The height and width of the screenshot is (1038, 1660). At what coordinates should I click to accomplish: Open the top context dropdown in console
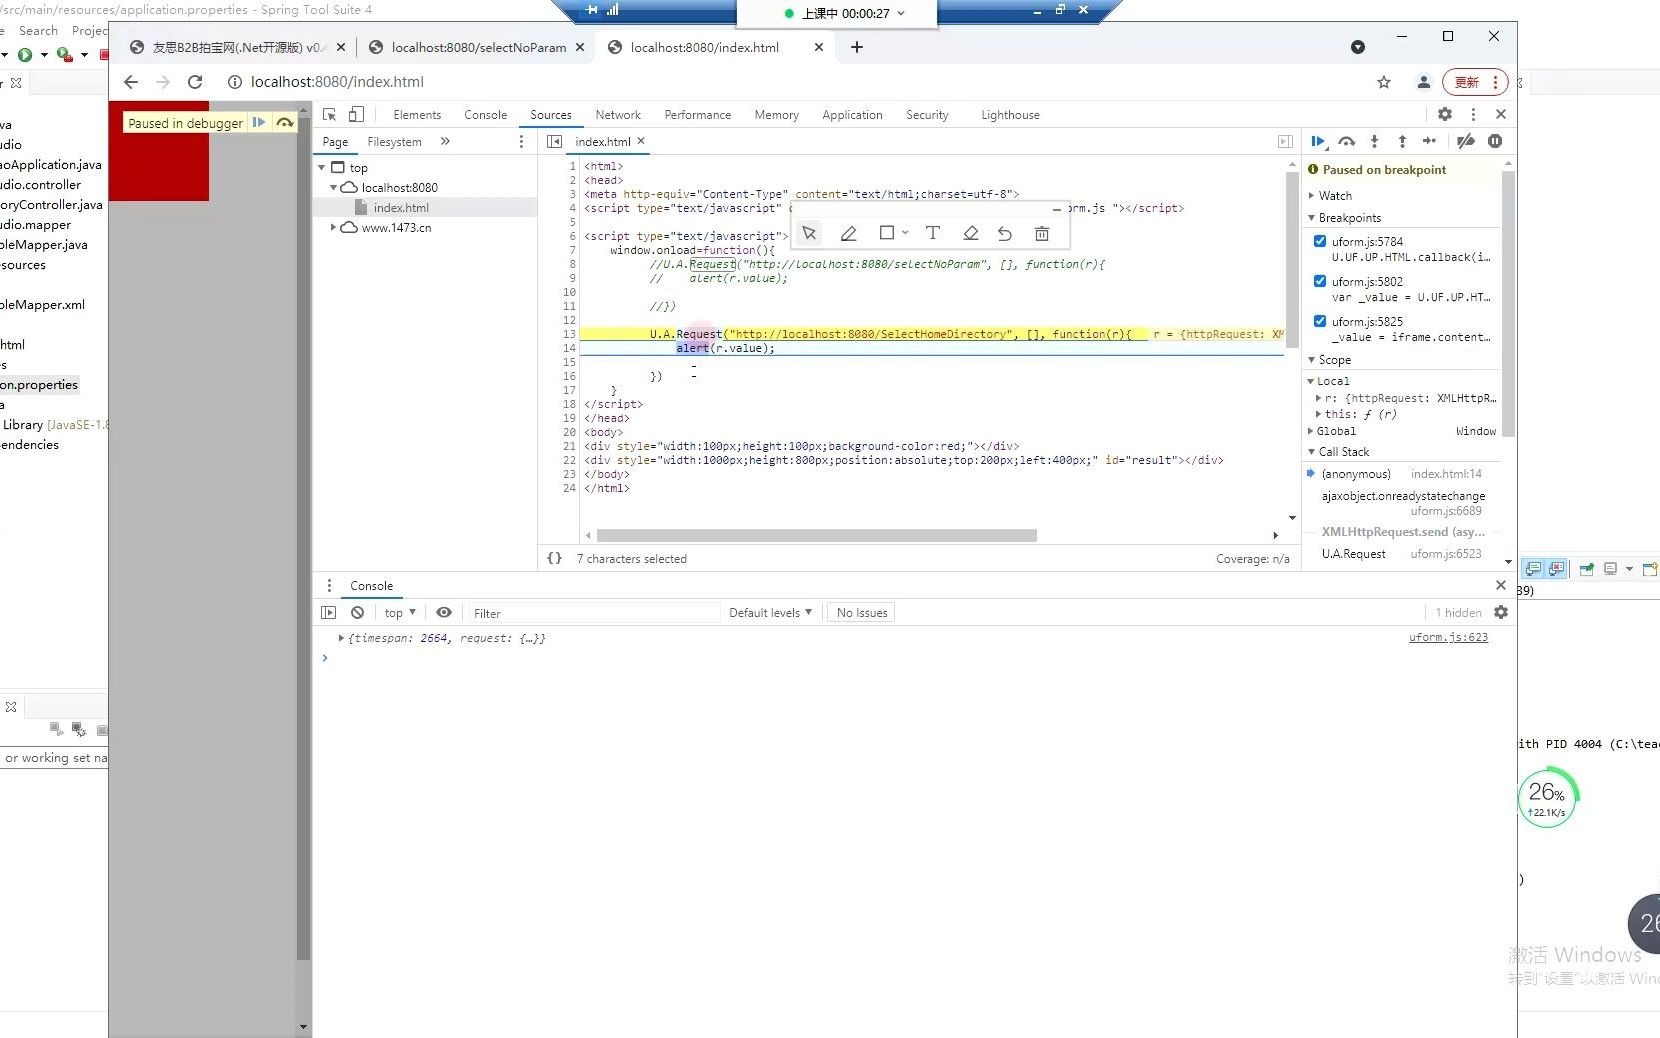[400, 613]
